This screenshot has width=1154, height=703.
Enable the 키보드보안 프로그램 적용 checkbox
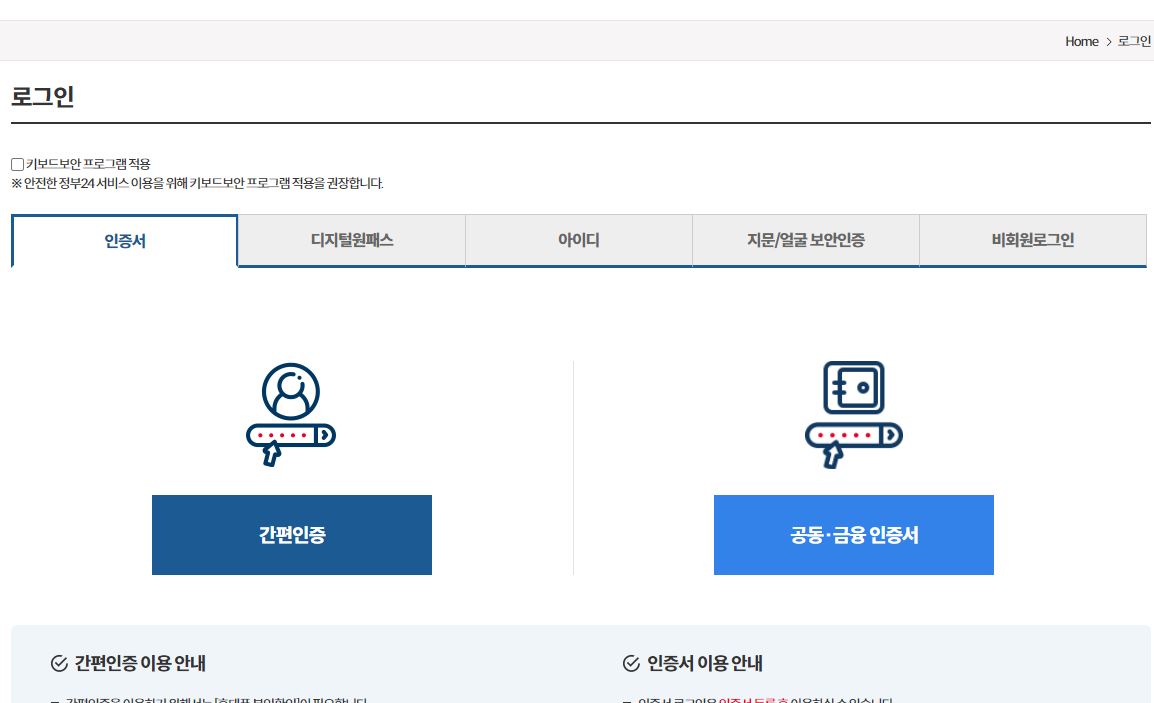pyautogui.click(x=17, y=163)
